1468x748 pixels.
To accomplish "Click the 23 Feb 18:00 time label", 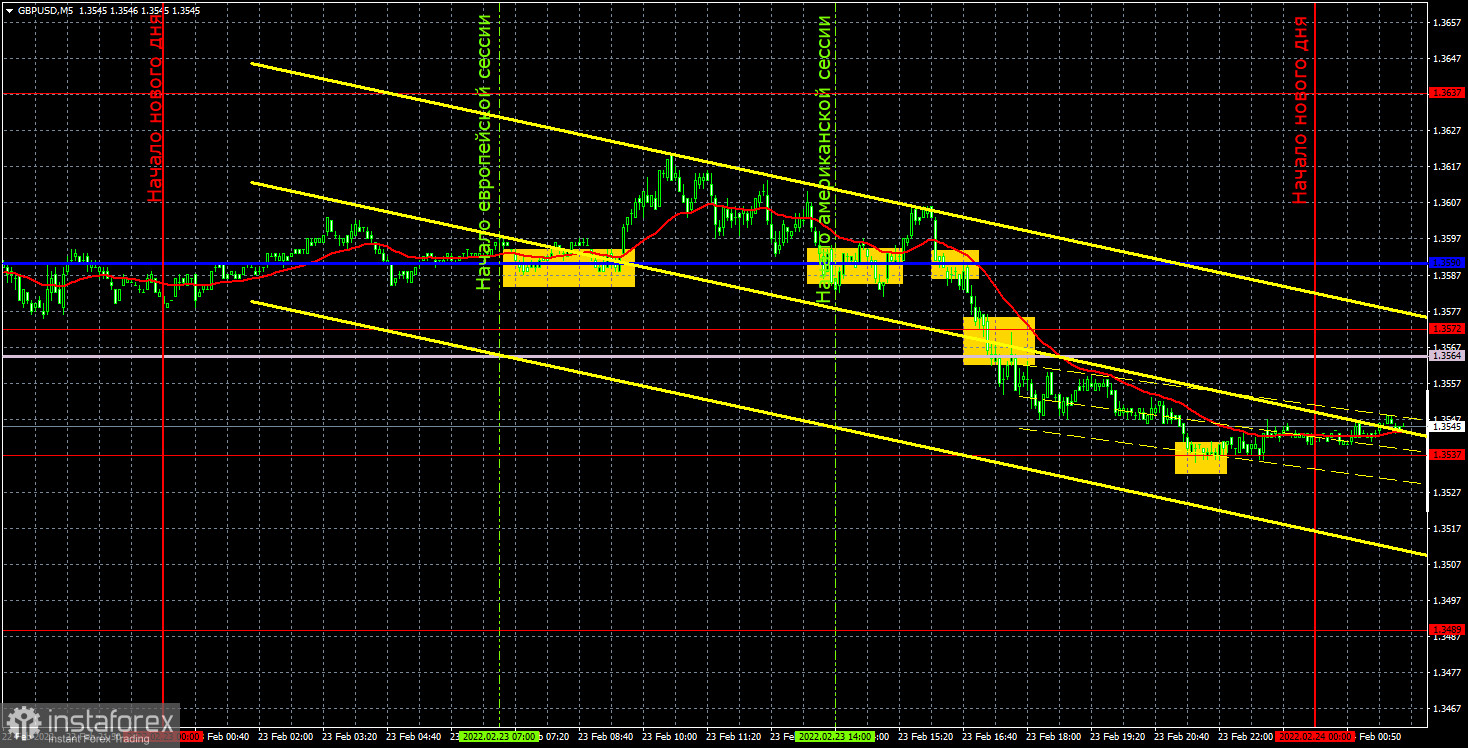I will (x=1053, y=736).
